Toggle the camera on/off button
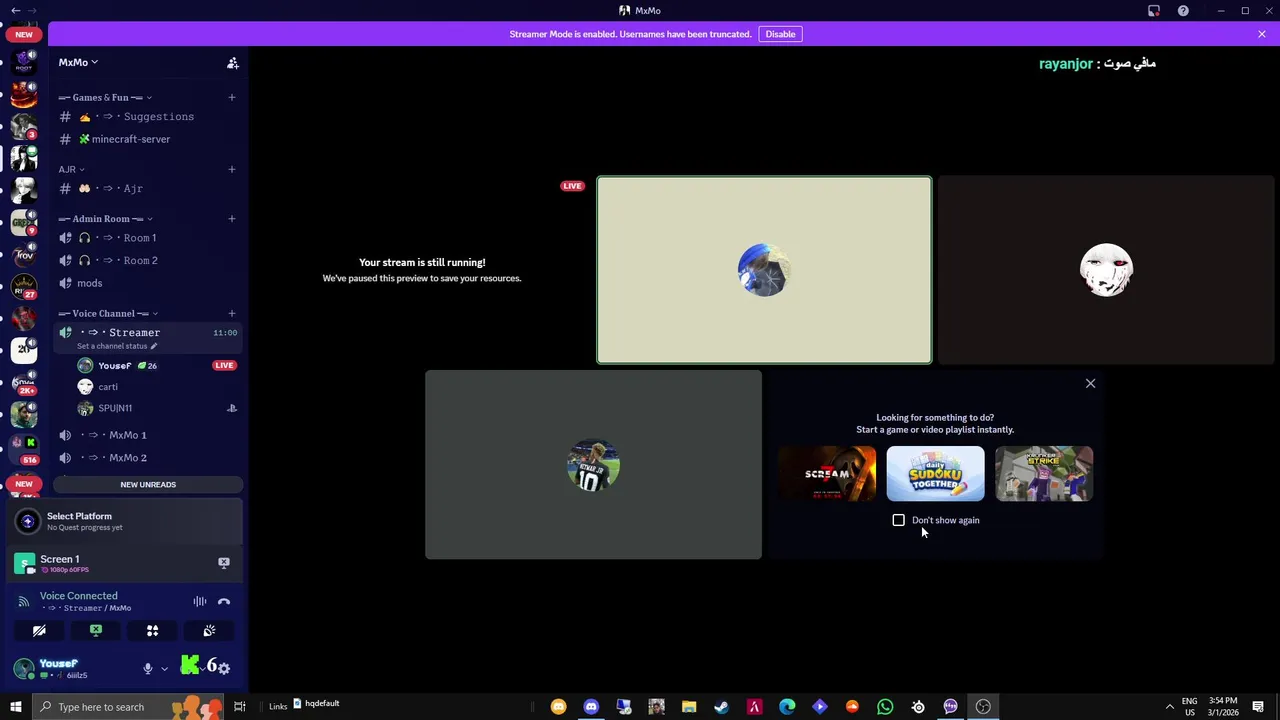 [x=39, y=631]
